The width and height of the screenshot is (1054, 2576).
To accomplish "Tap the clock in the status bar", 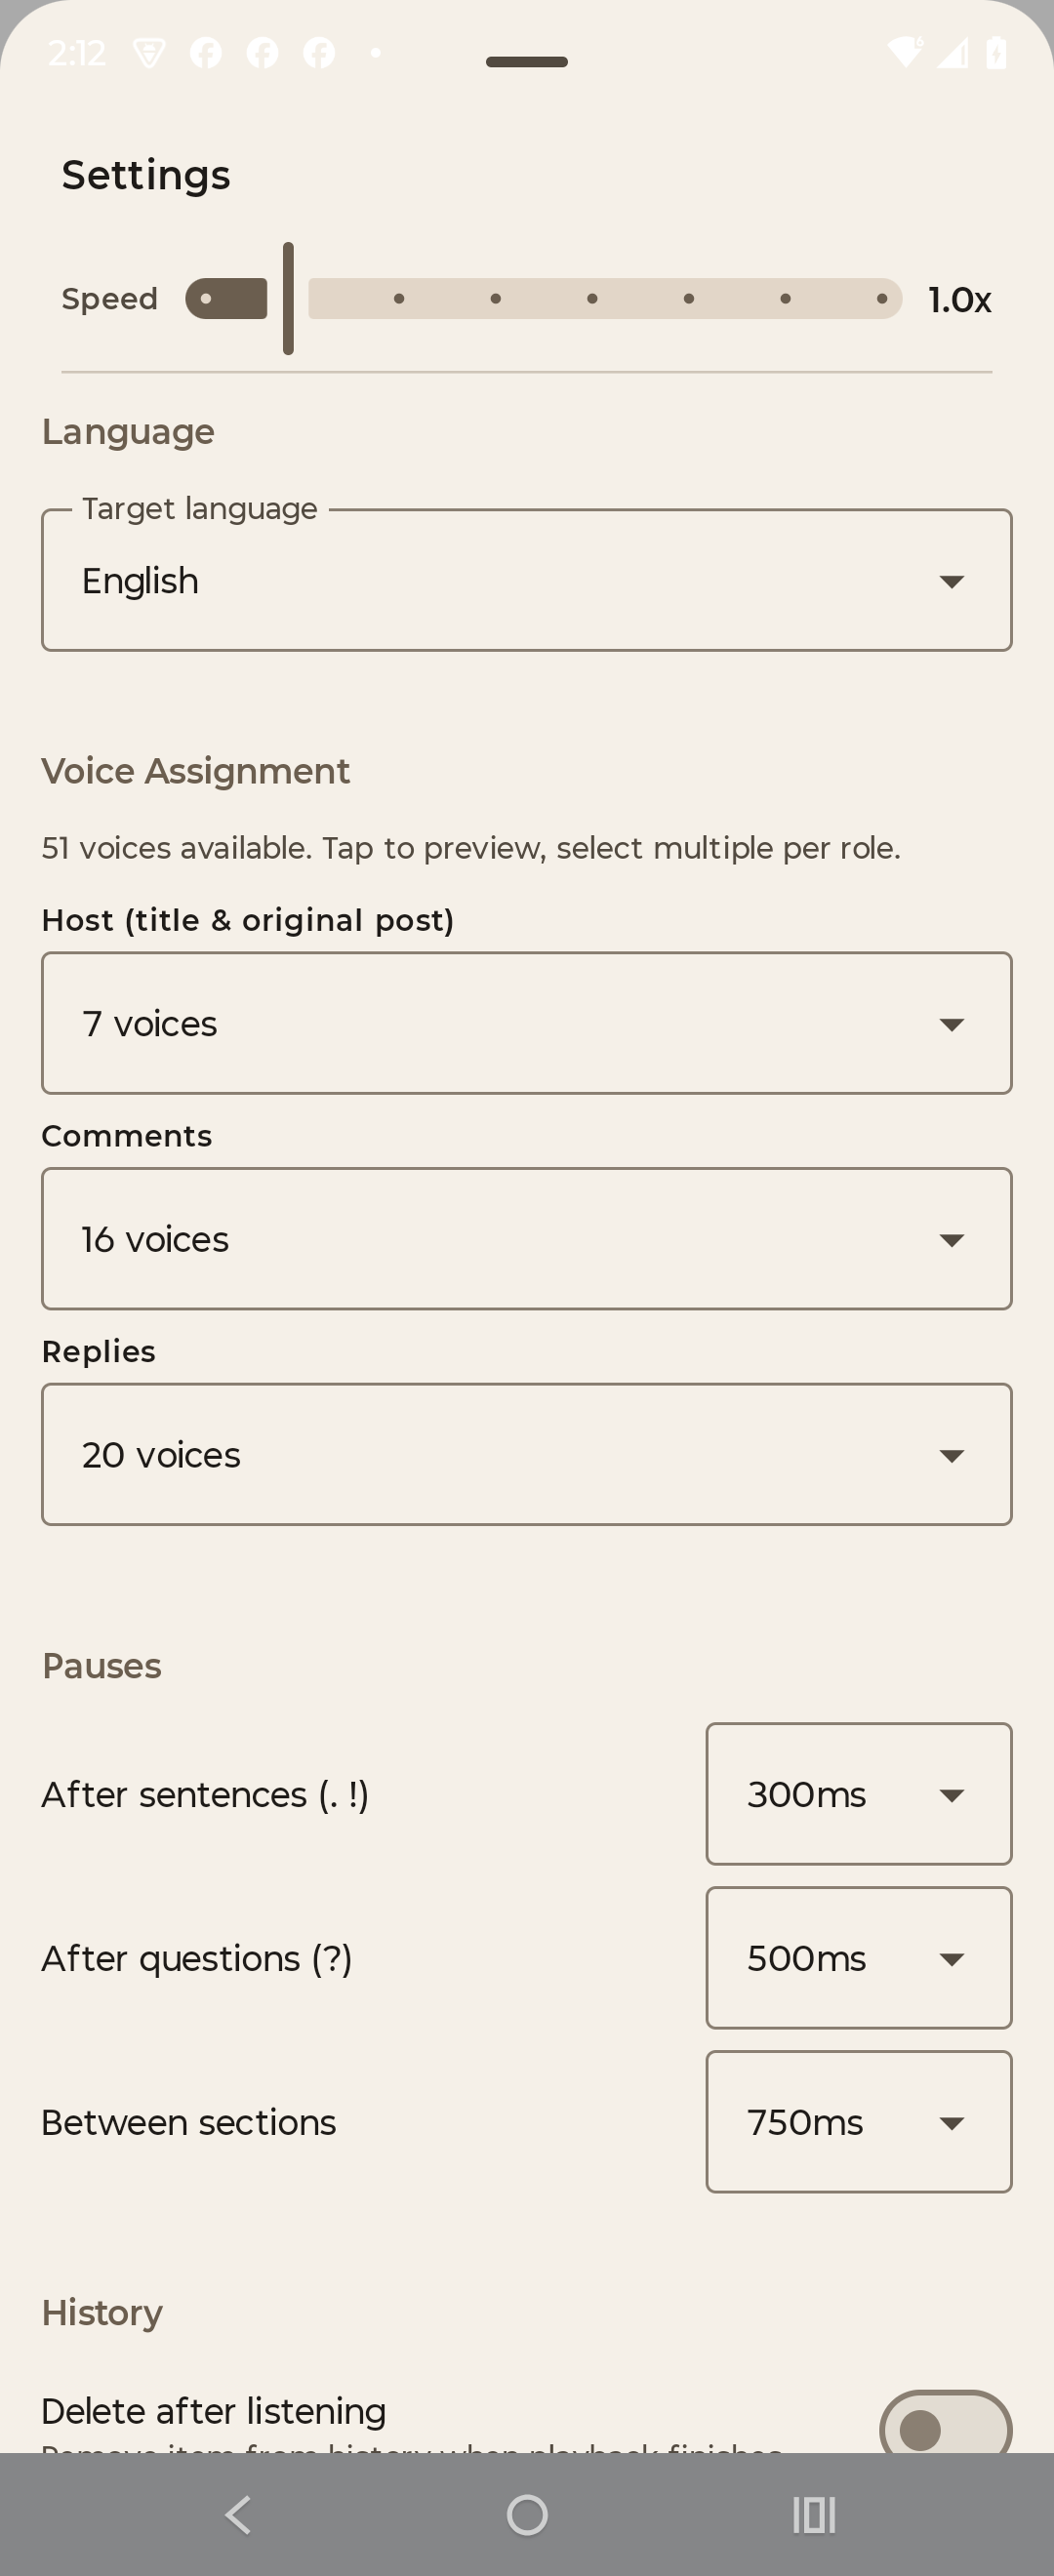I will (x=77, y=52).
